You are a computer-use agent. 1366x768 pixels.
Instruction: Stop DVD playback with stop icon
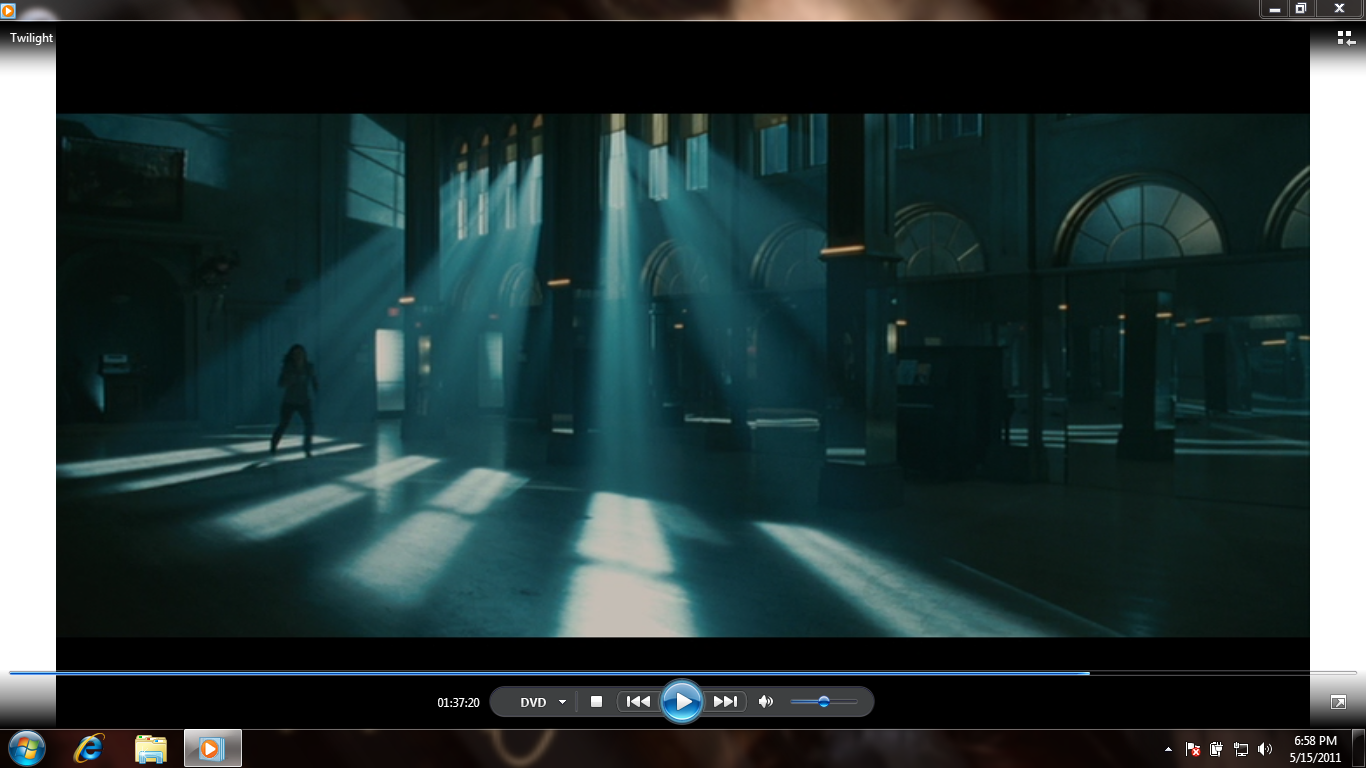597,701
